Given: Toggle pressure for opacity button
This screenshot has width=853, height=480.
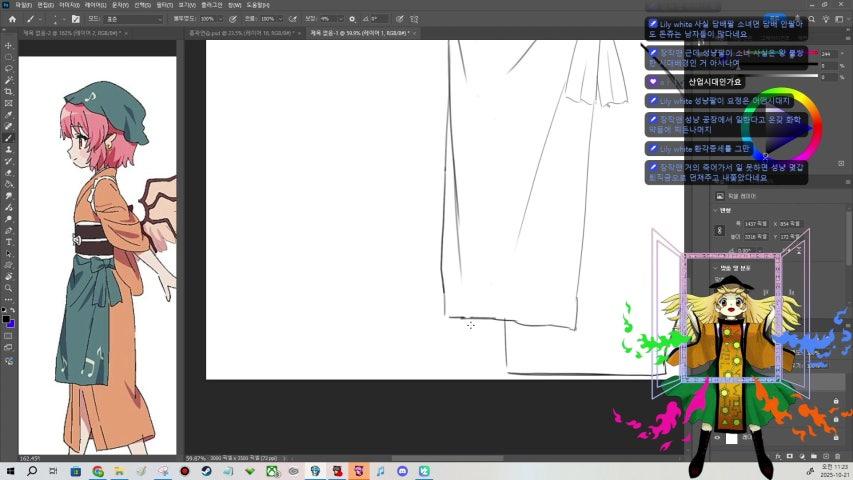Looking at the screenshot, I should point(233,19).
